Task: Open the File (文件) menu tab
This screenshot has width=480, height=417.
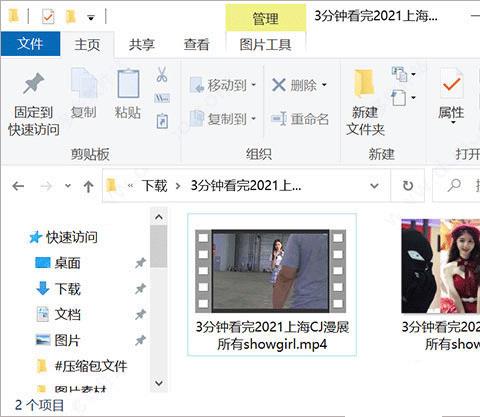Action: tap(31, 44)
